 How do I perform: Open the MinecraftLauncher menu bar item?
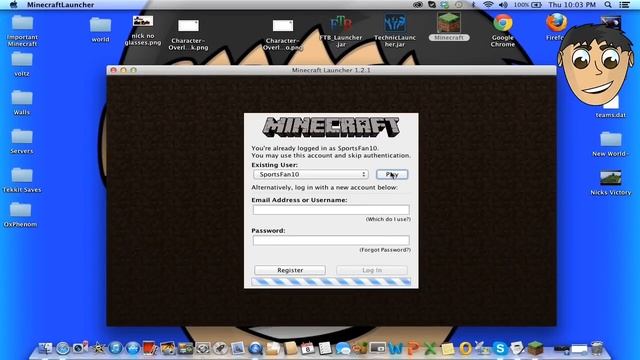coord(60,4)
